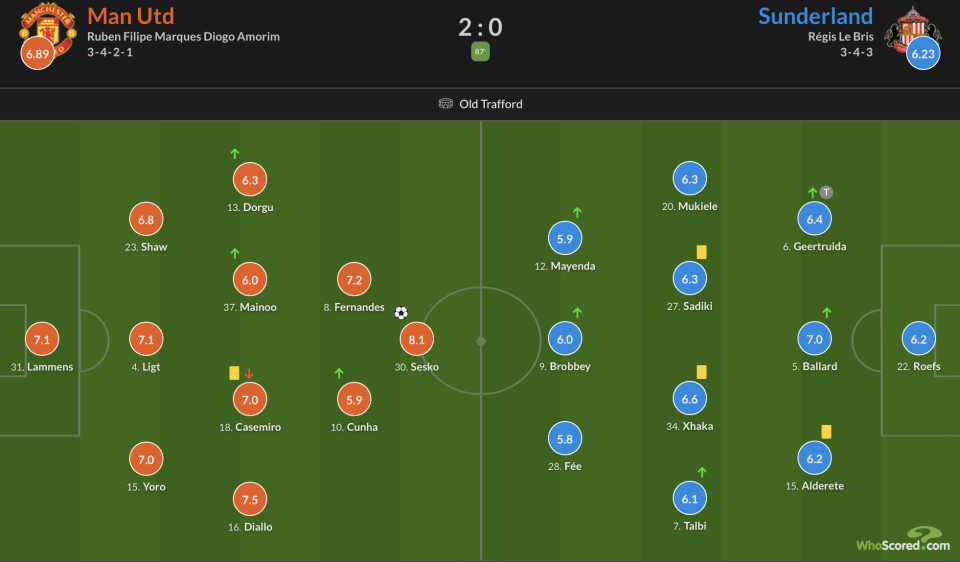
Task: Click the Sunderland club crest
Action: pyautogui.click(x=910, y=28)
